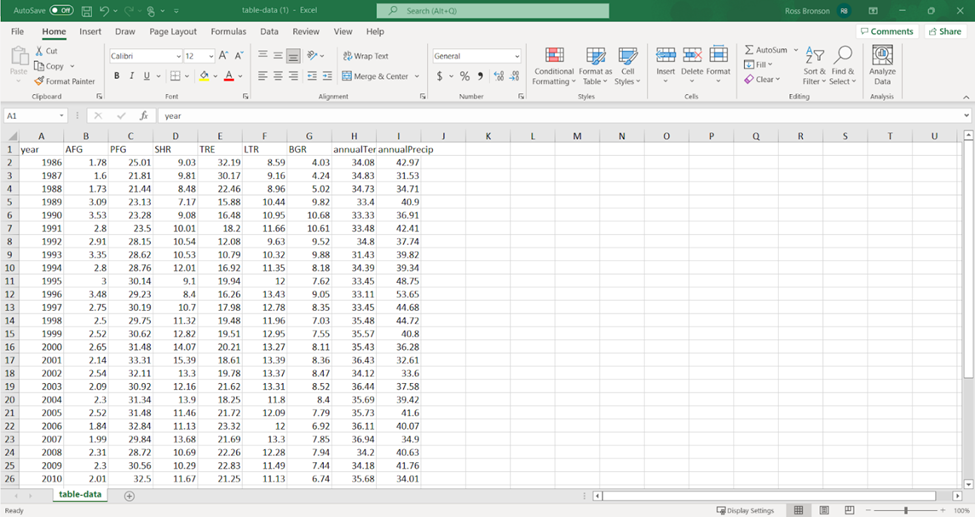The height and width of the screenshot is (517, 975).
Task: Click the Format as Table icon
Action: click(x=595, y=57)
